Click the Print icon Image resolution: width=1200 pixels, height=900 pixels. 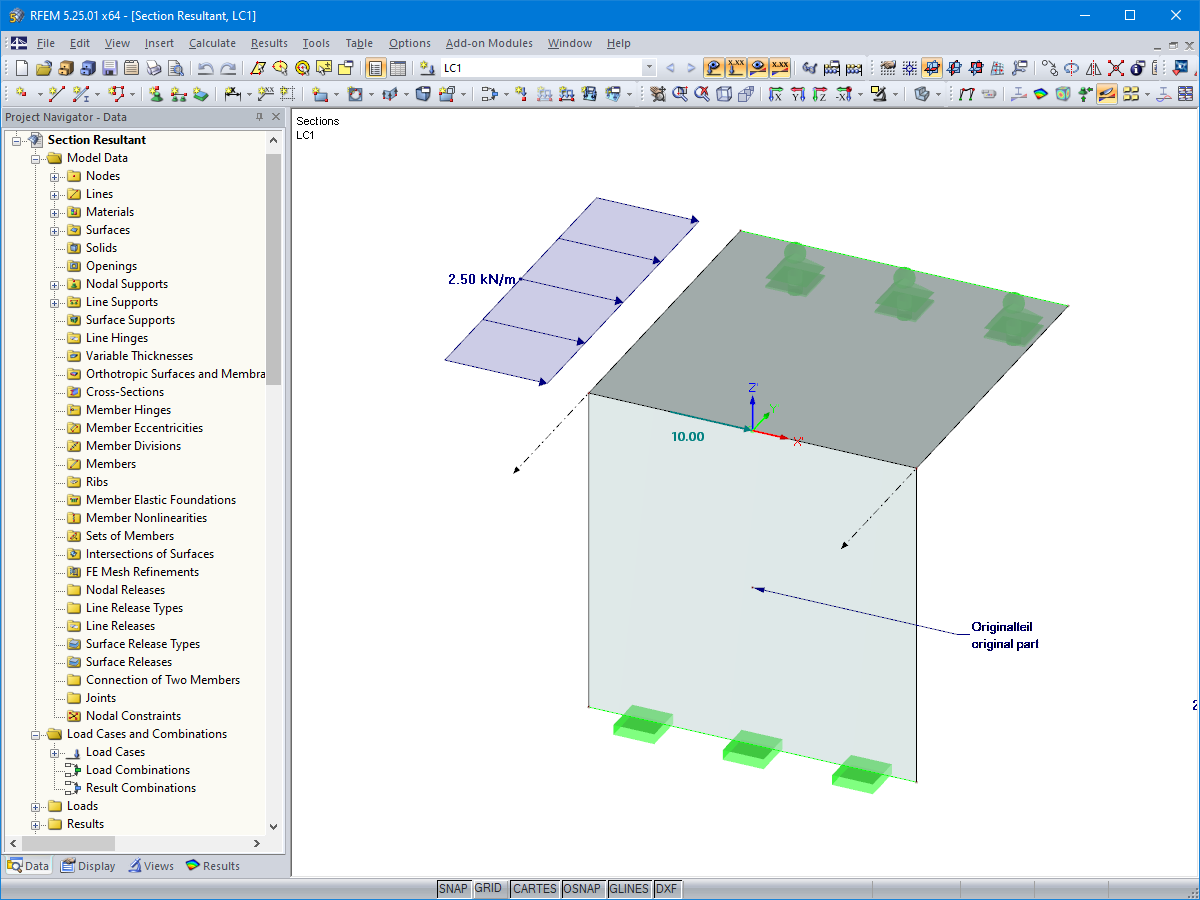coord(153,68)
